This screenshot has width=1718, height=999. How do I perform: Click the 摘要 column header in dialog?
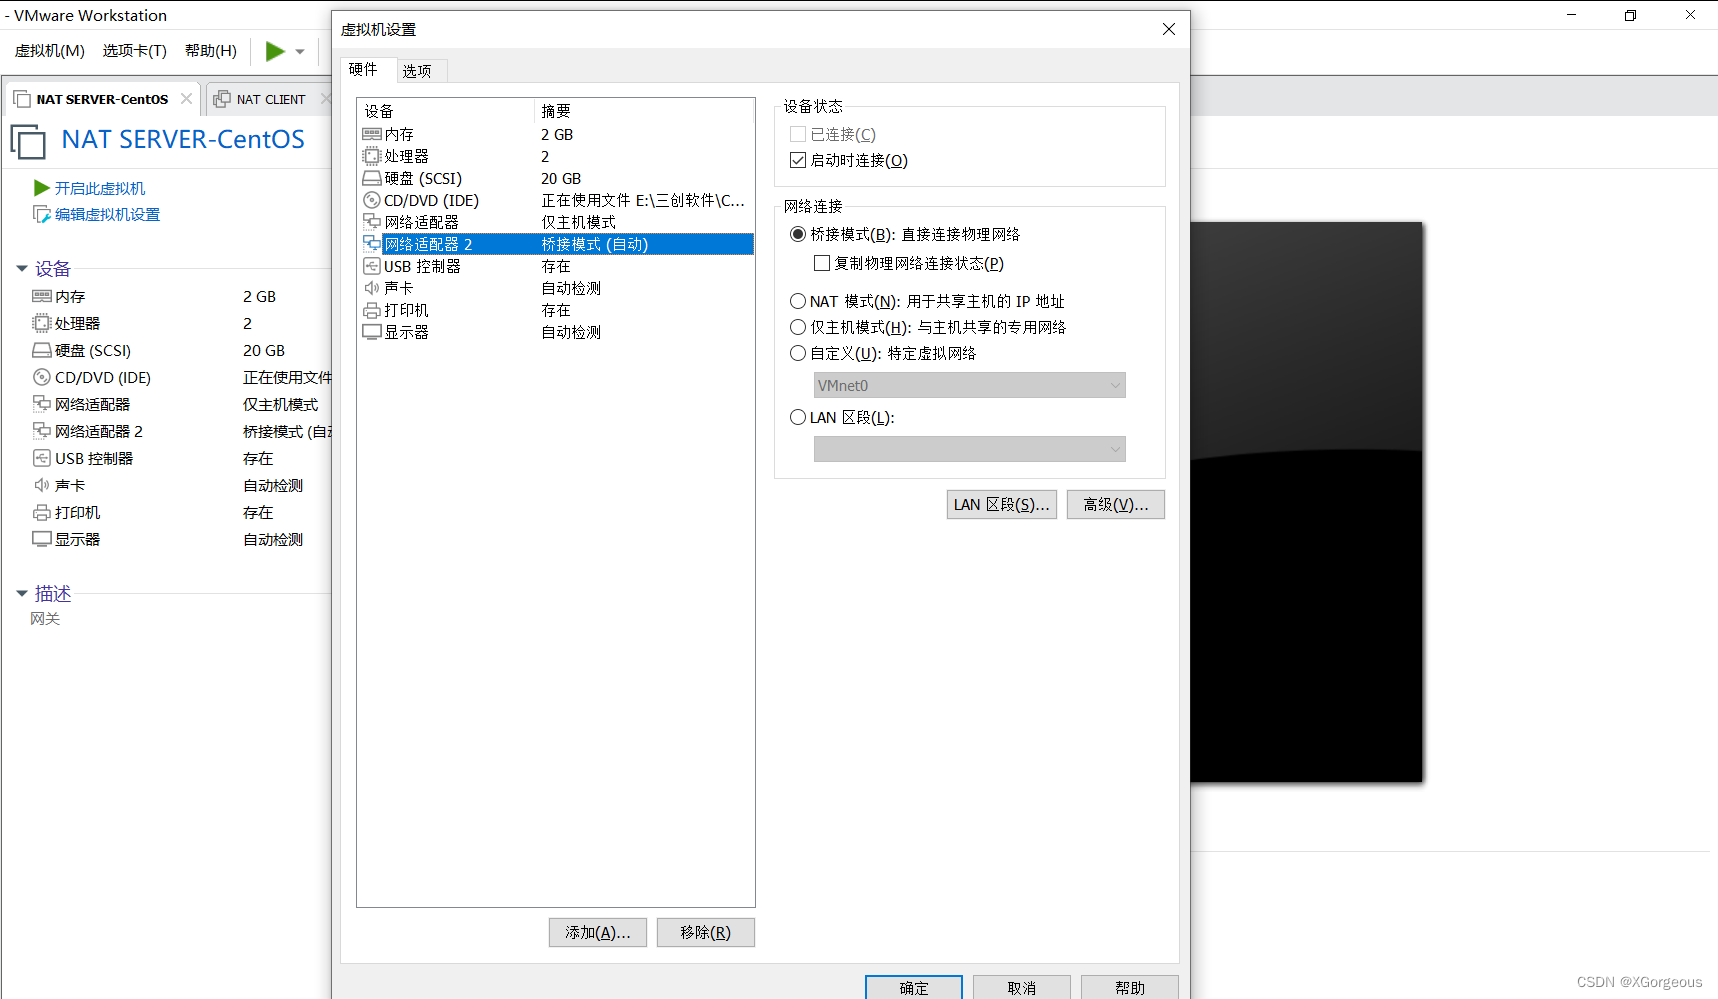click(x=644, y=111)
